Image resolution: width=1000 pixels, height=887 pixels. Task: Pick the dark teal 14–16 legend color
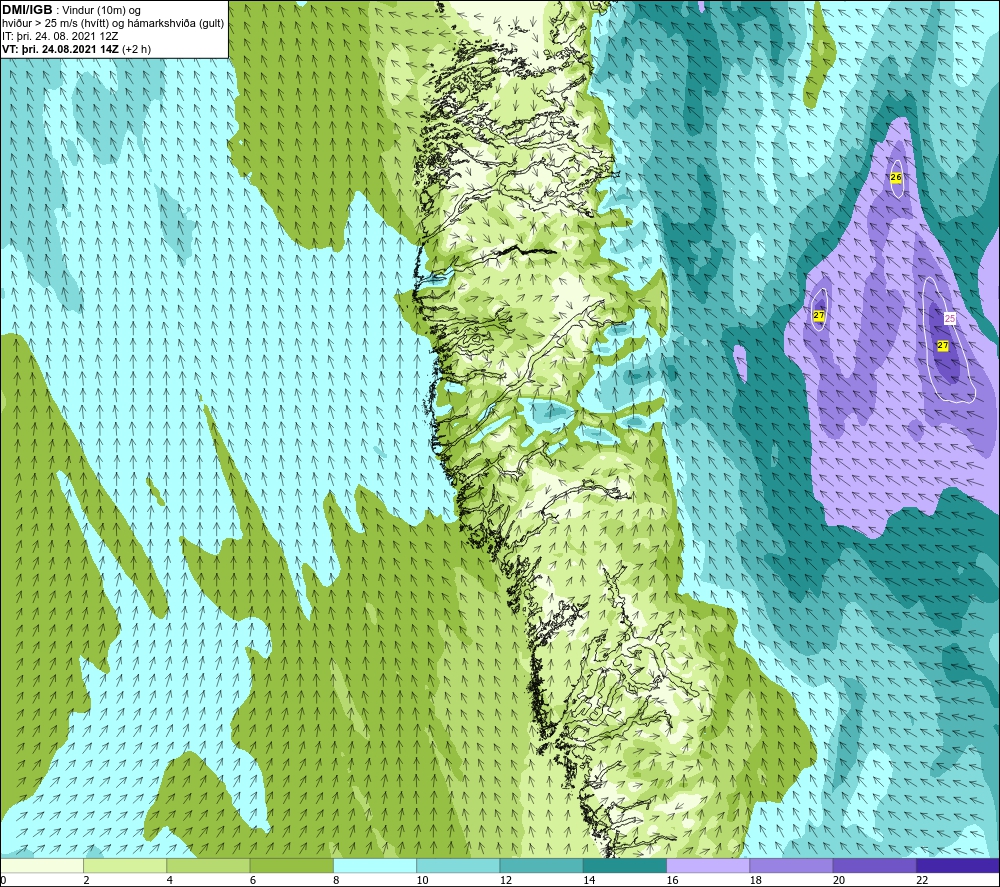point(624,865)
